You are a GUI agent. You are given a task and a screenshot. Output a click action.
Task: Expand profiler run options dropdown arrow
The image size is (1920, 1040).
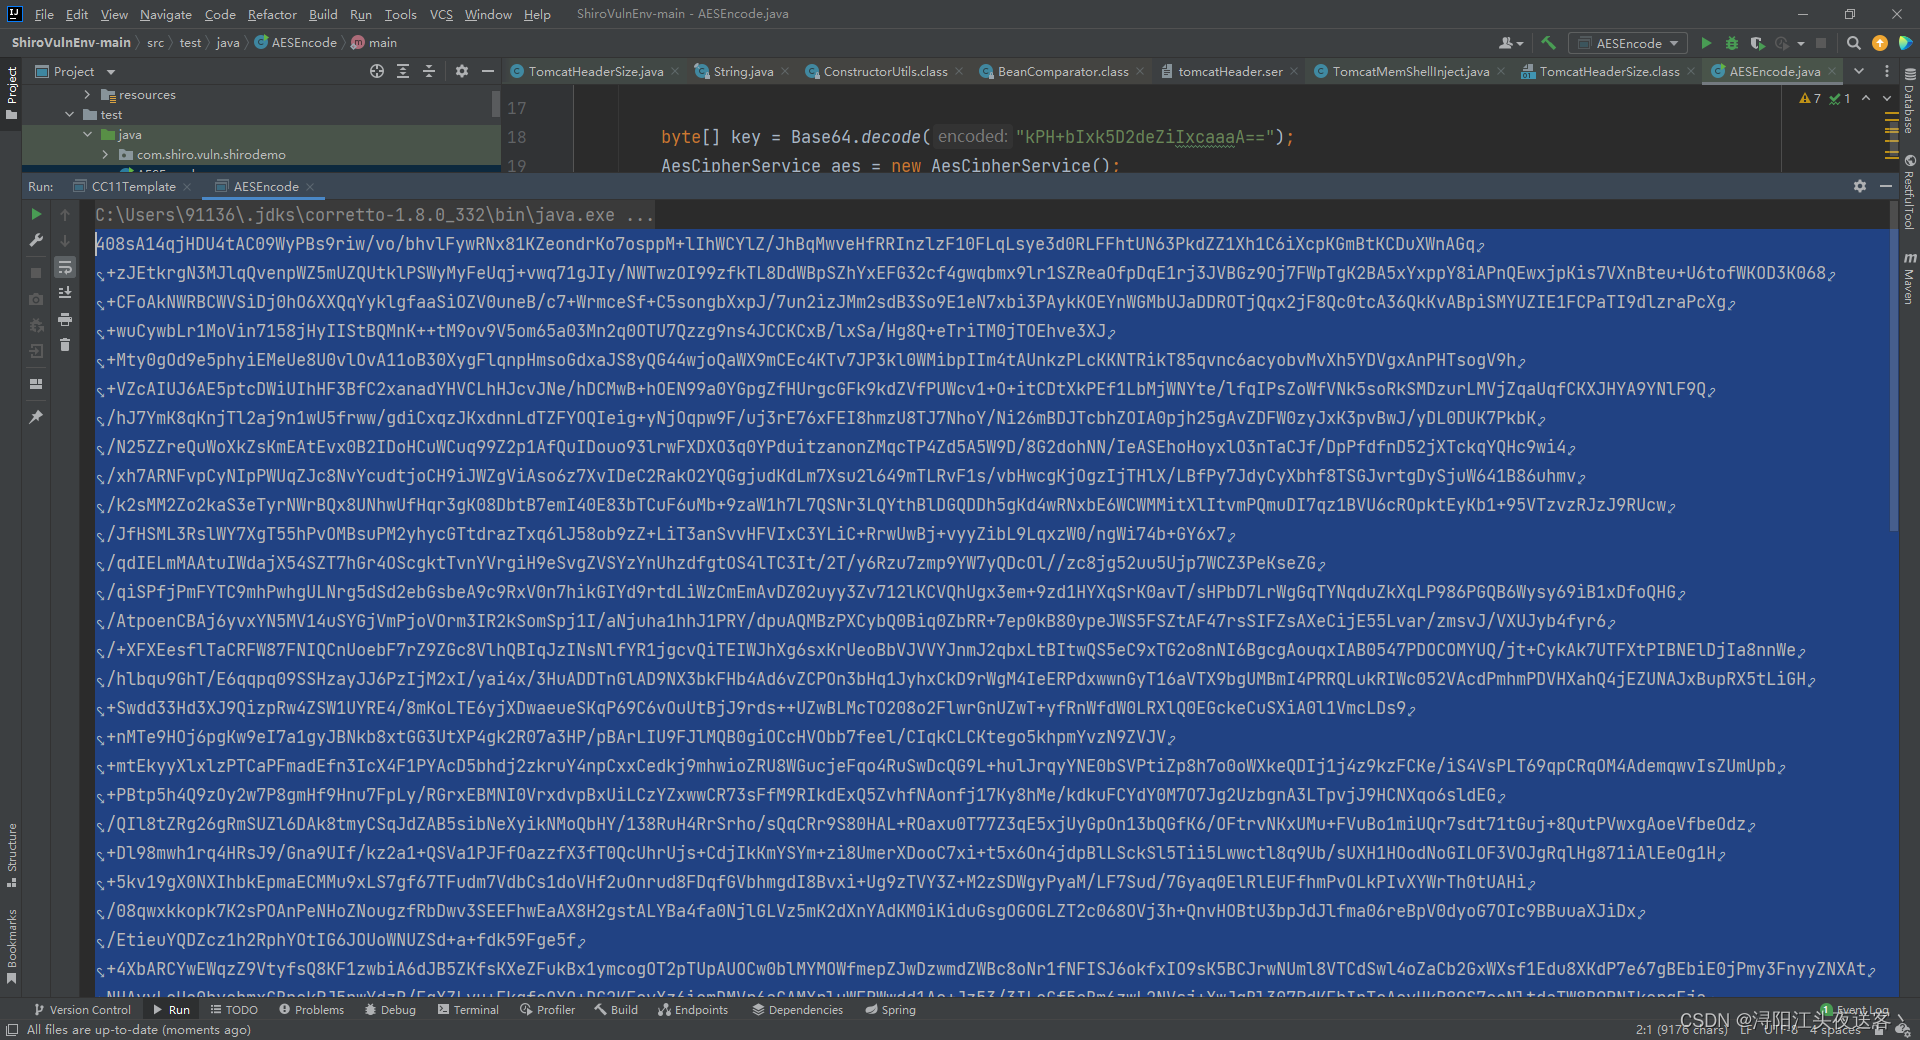coord(1800,43)
